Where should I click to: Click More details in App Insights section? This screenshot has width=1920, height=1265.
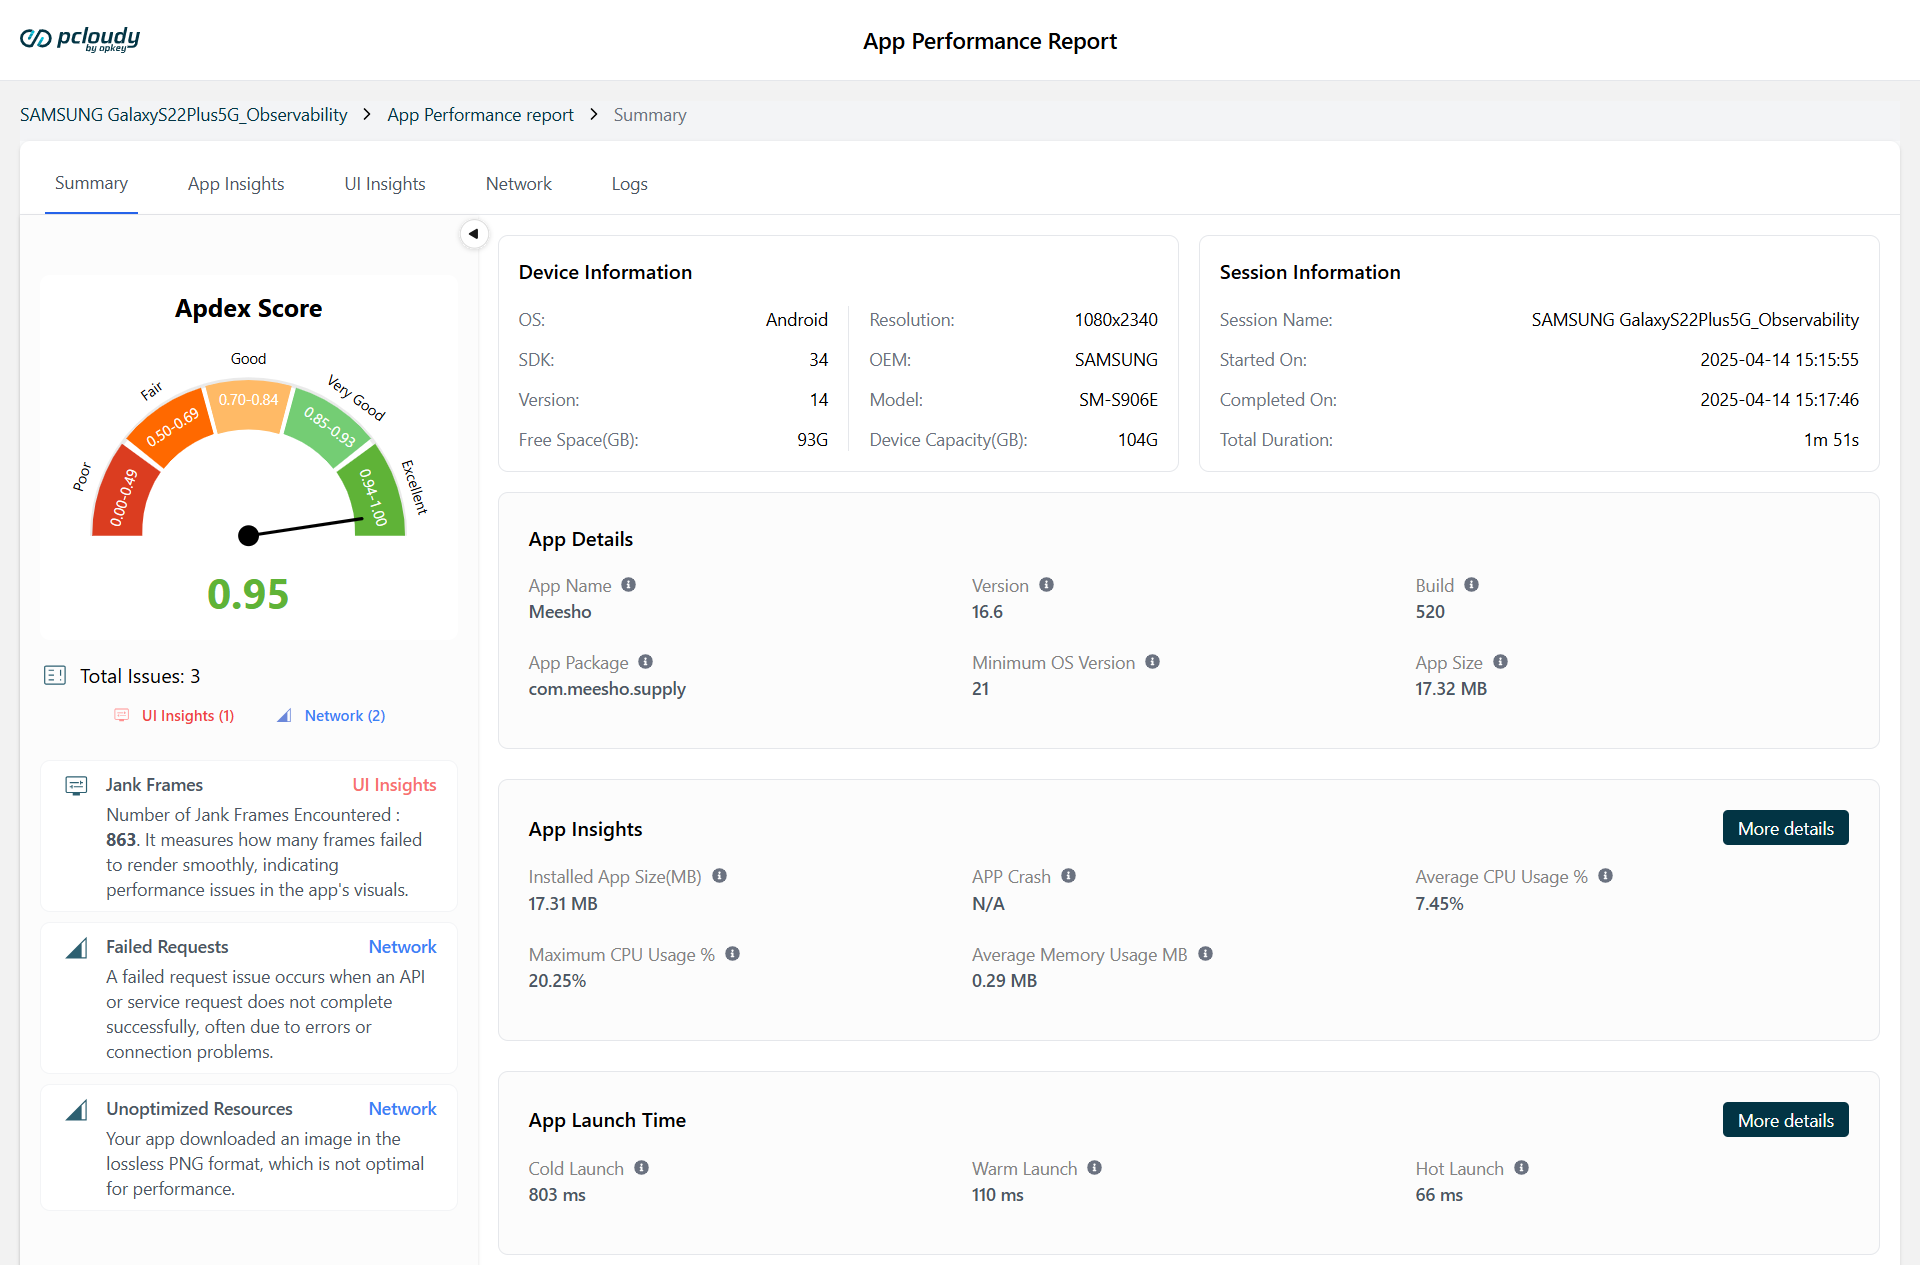pyautogui.click(x=1785, y=828)
